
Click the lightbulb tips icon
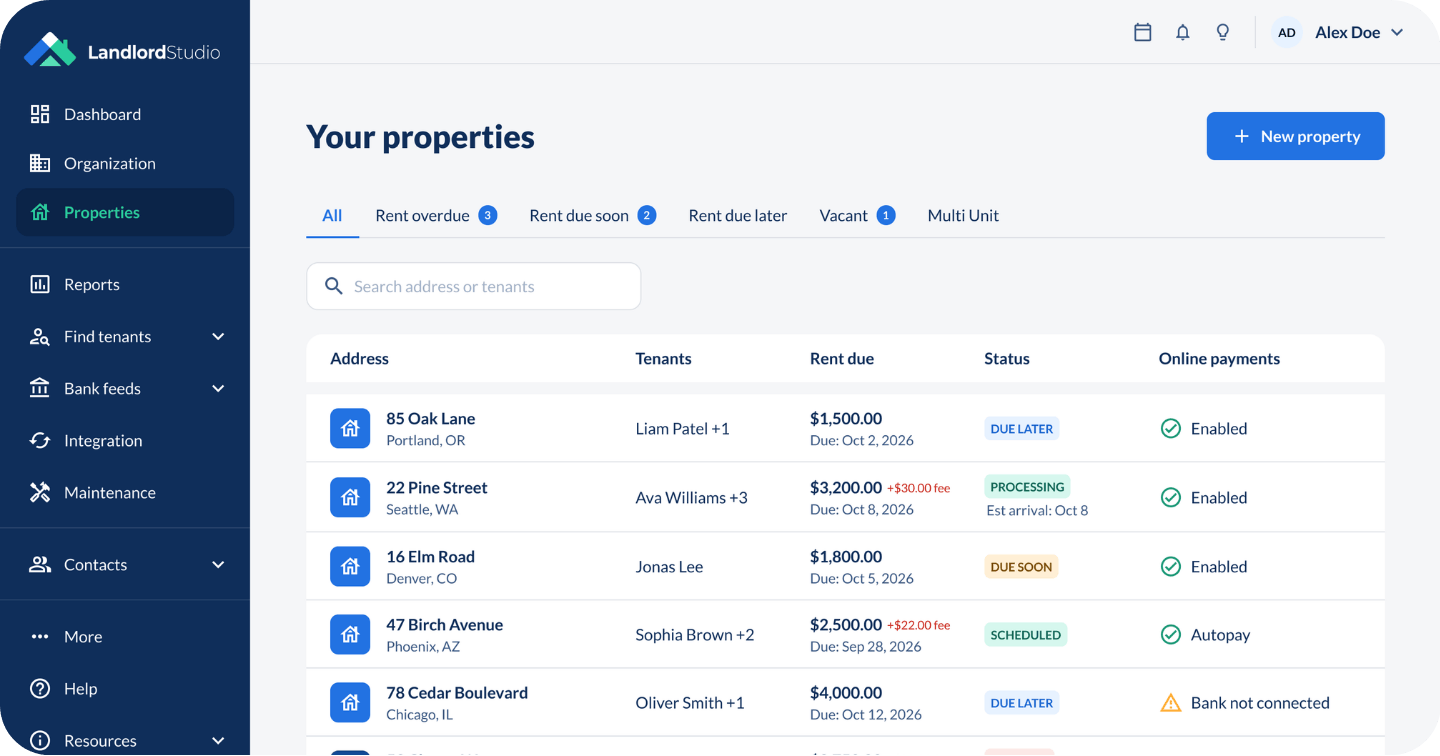click(x=1223, y=33)
